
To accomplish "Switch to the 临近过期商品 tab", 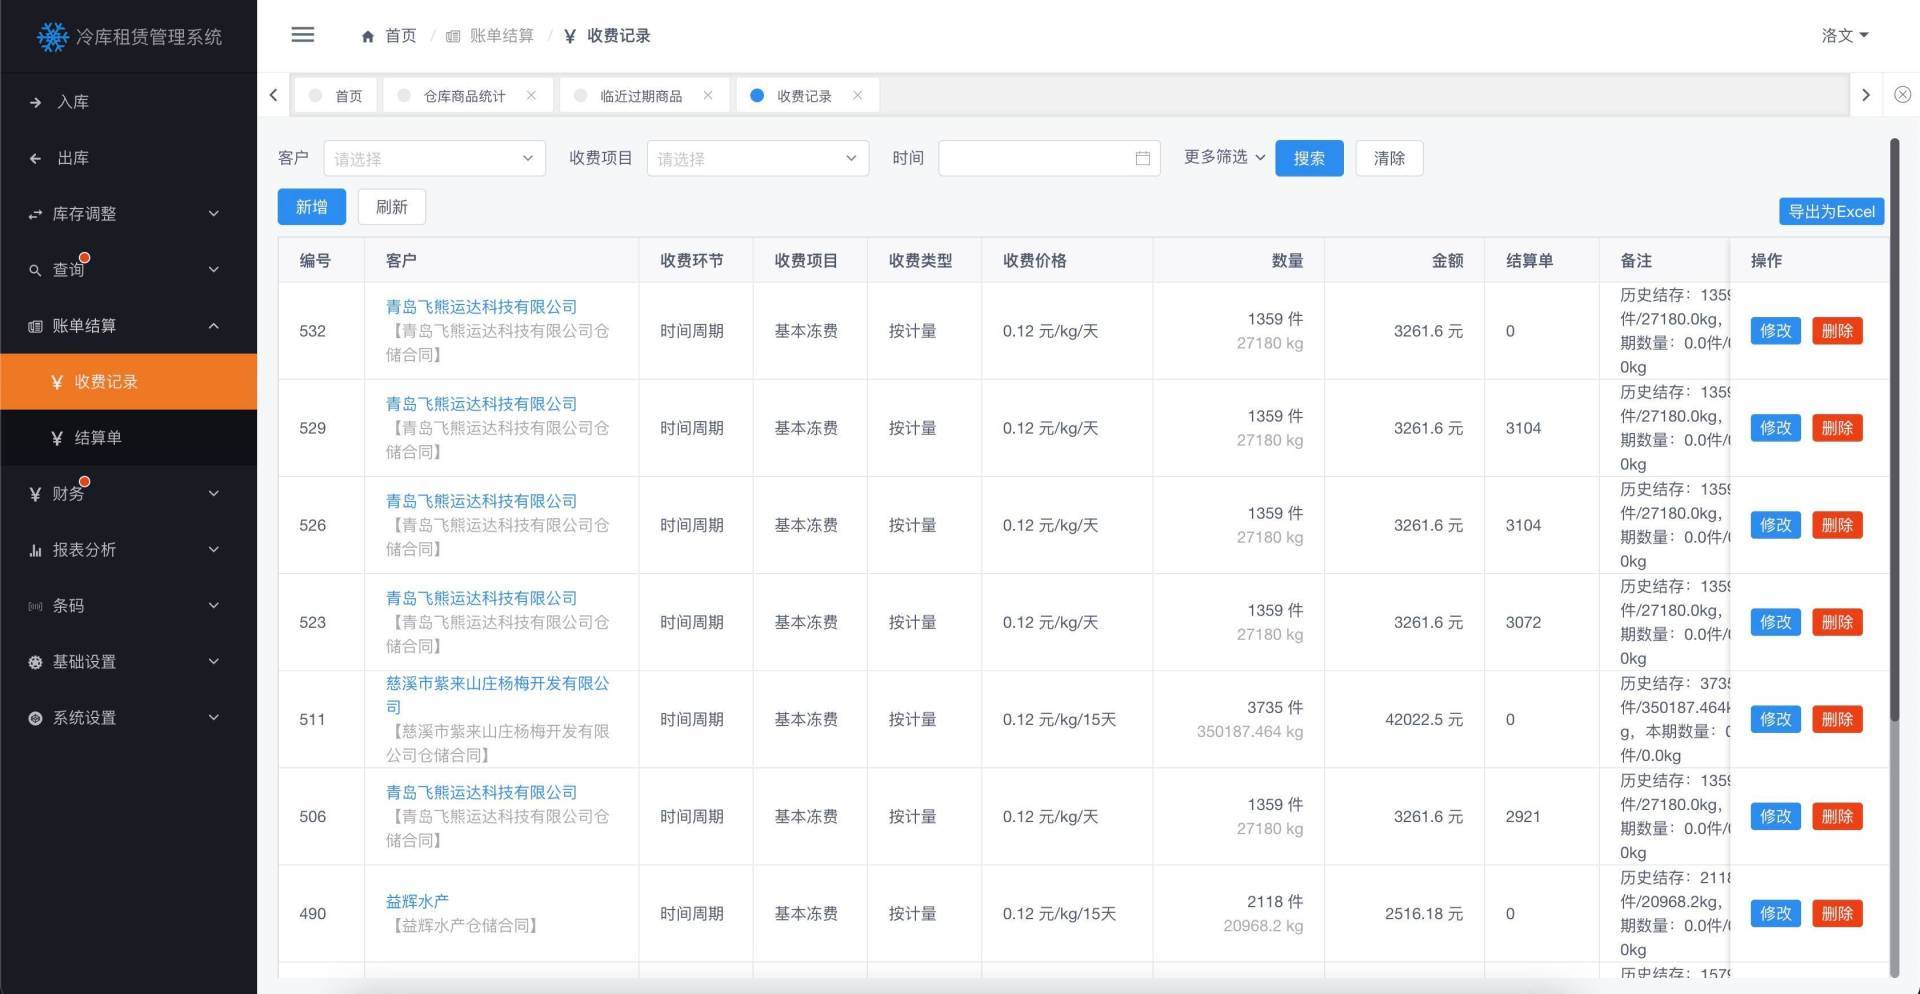I will pos(640,95).
